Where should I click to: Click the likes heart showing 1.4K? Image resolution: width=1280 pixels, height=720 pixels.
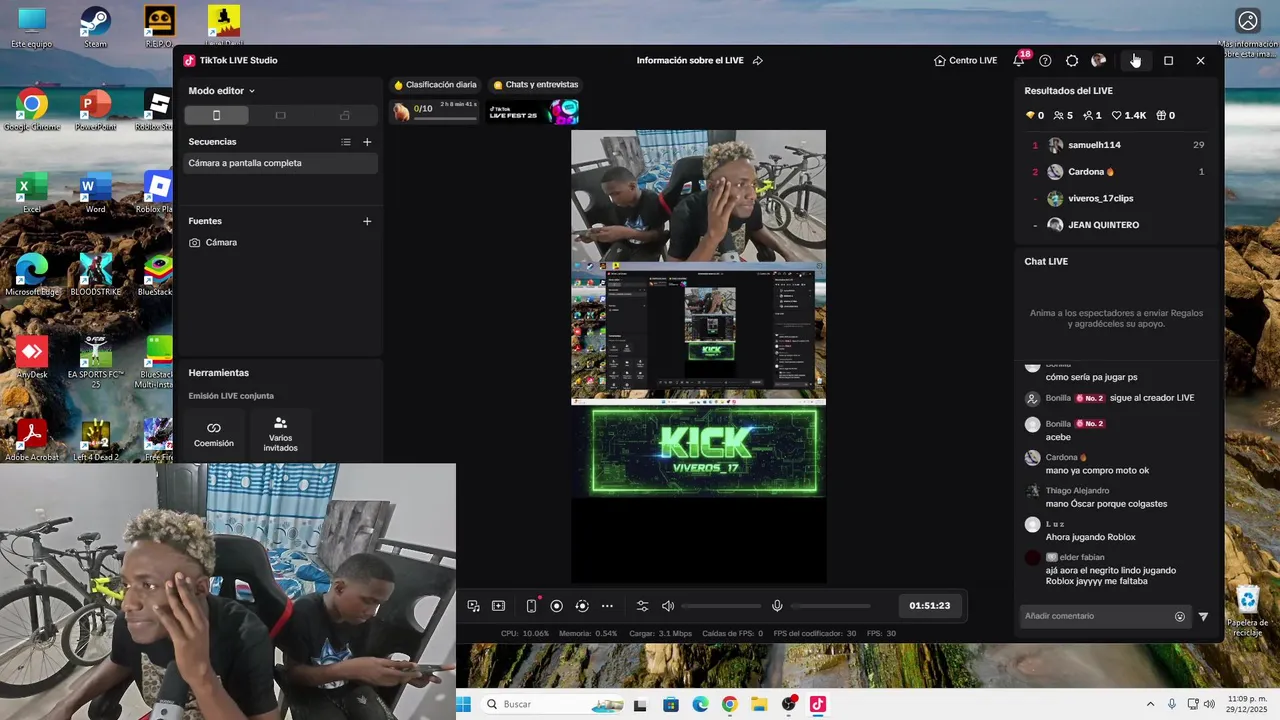1117,116
